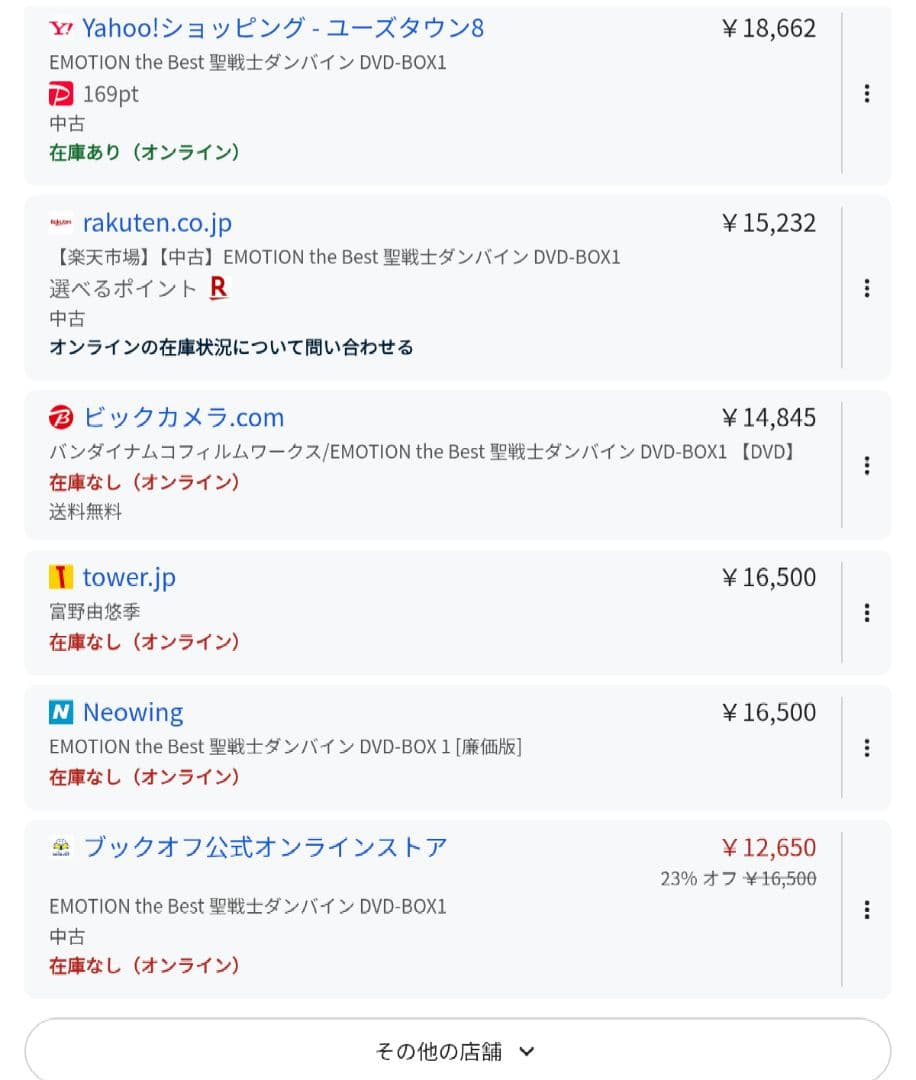Click the ビックカメラ red logo icon
This screenshot has height=1080, width=916.
(x=61, y=417)
